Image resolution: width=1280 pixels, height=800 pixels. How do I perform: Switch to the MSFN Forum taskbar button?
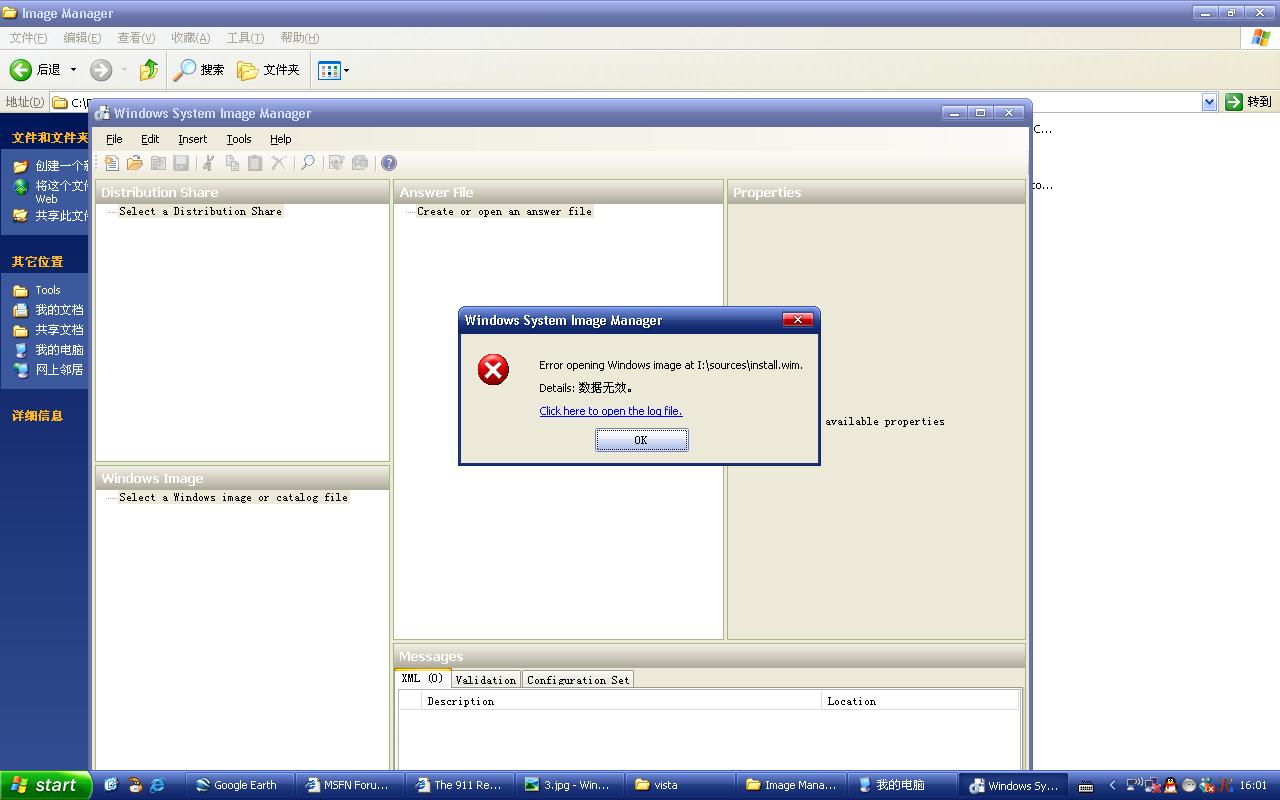click(348, 785)
